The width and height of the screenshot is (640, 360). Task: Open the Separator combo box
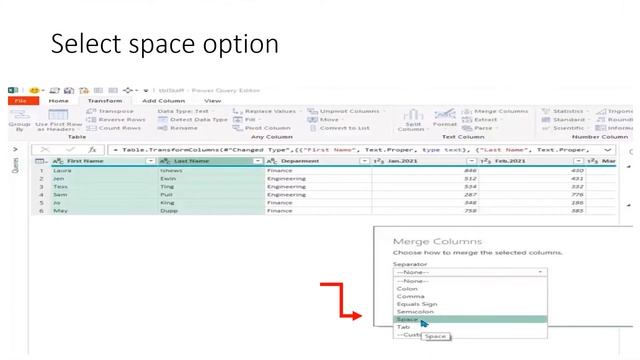tap(470, 272)
